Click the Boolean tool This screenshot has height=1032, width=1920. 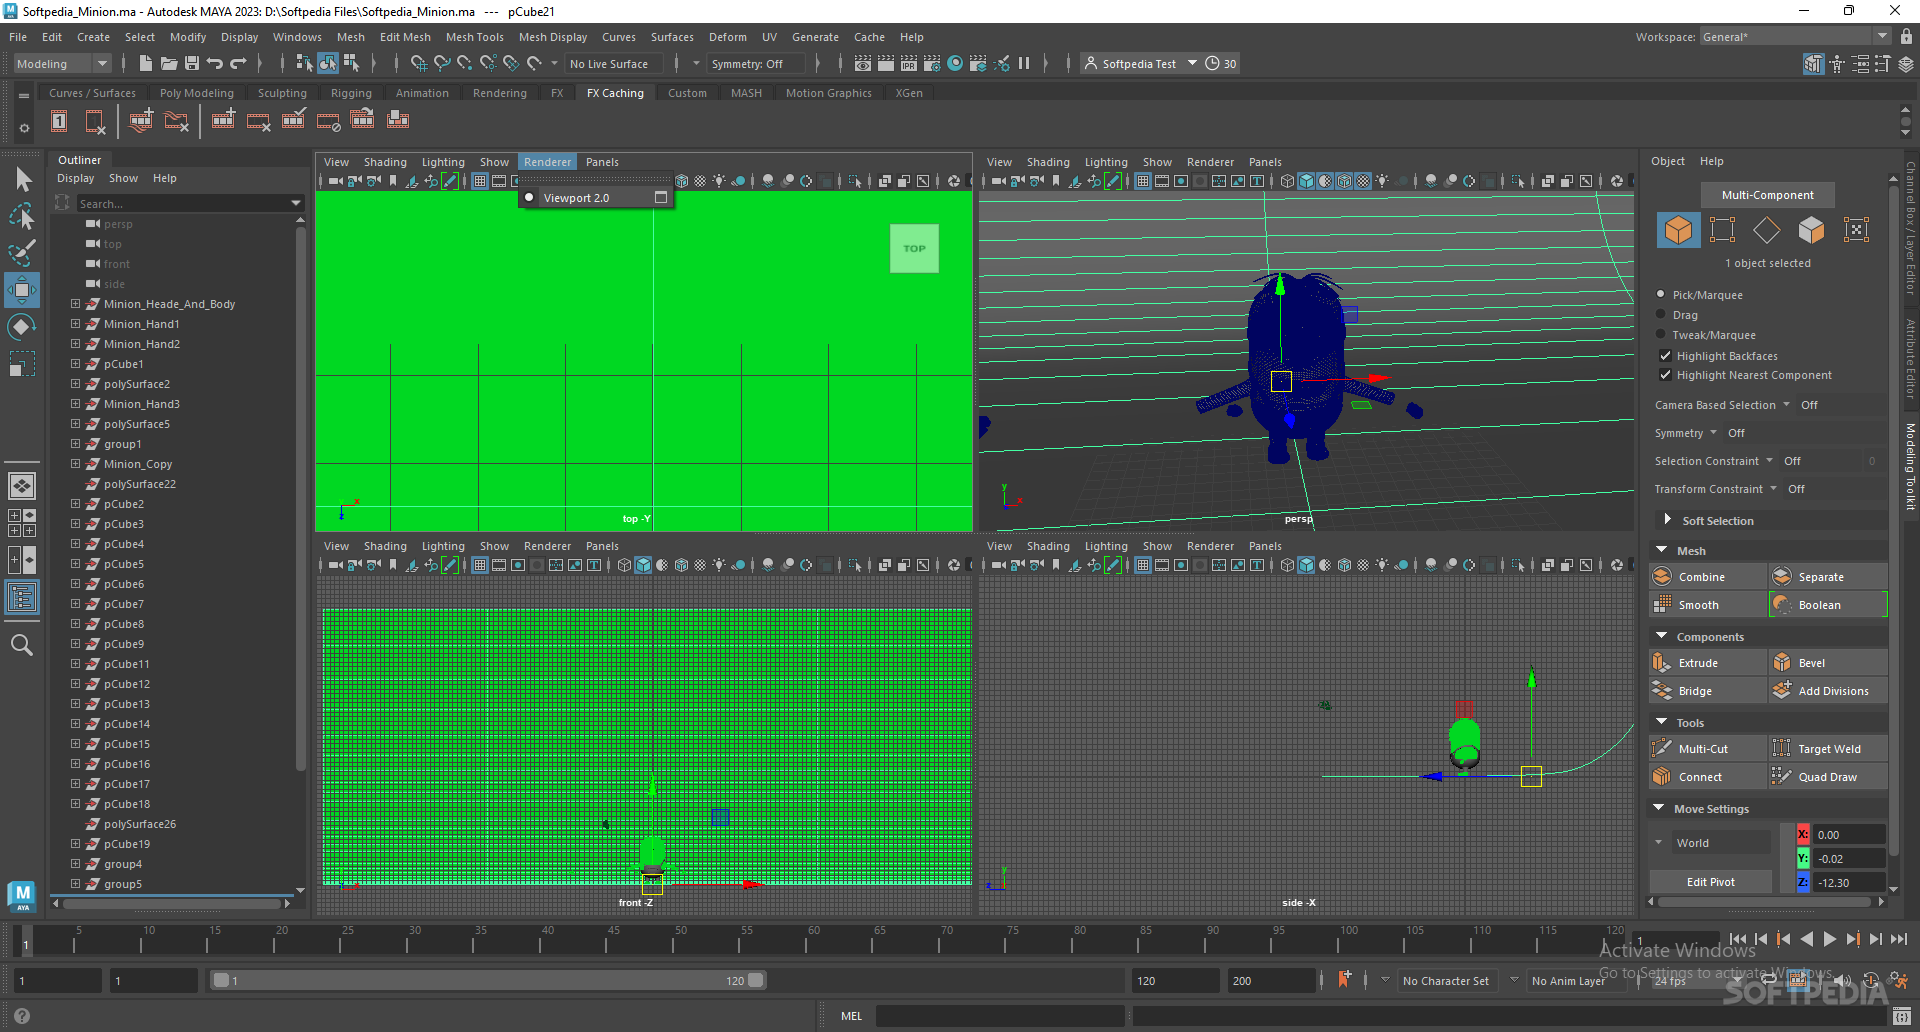(x=1828, y=605)
